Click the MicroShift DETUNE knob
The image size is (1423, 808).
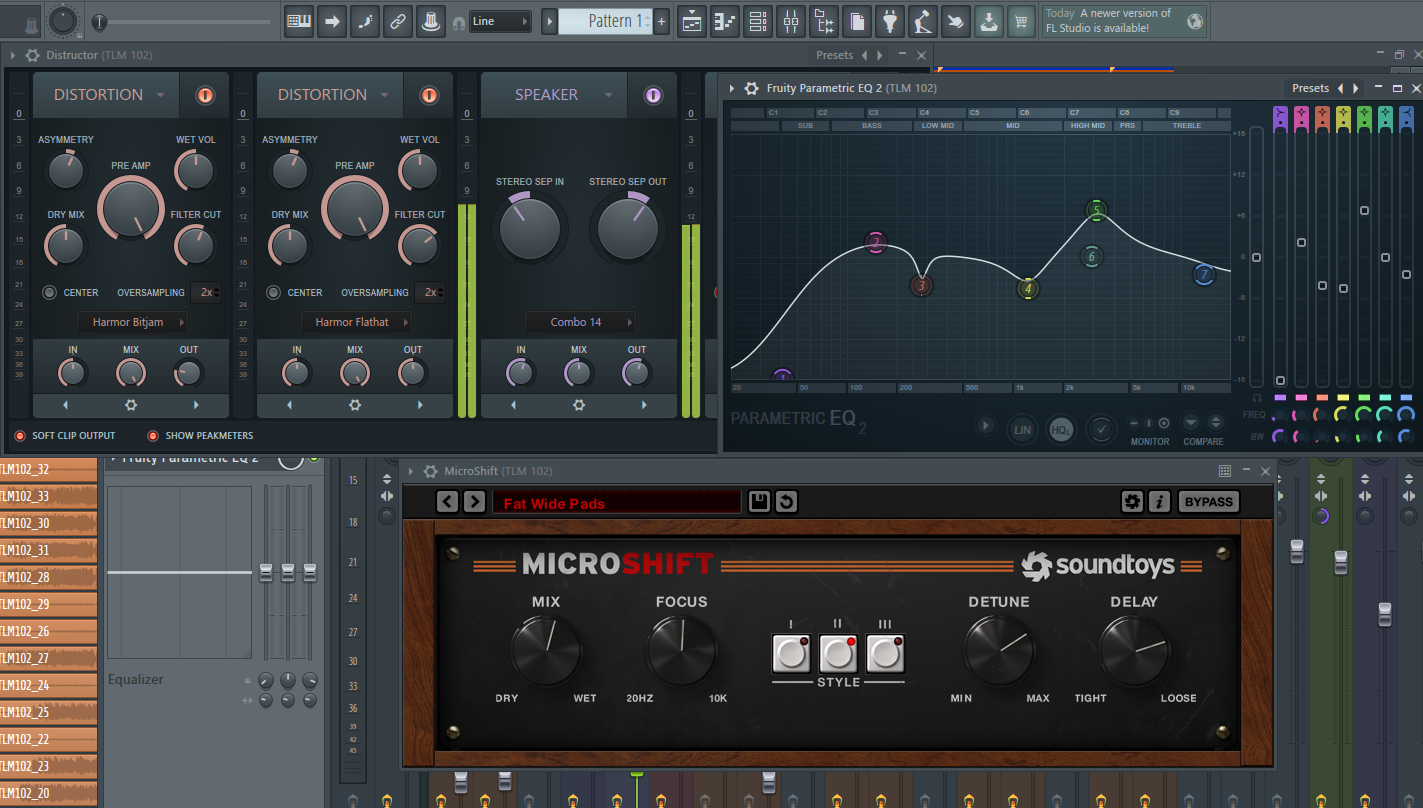(998, 651)
